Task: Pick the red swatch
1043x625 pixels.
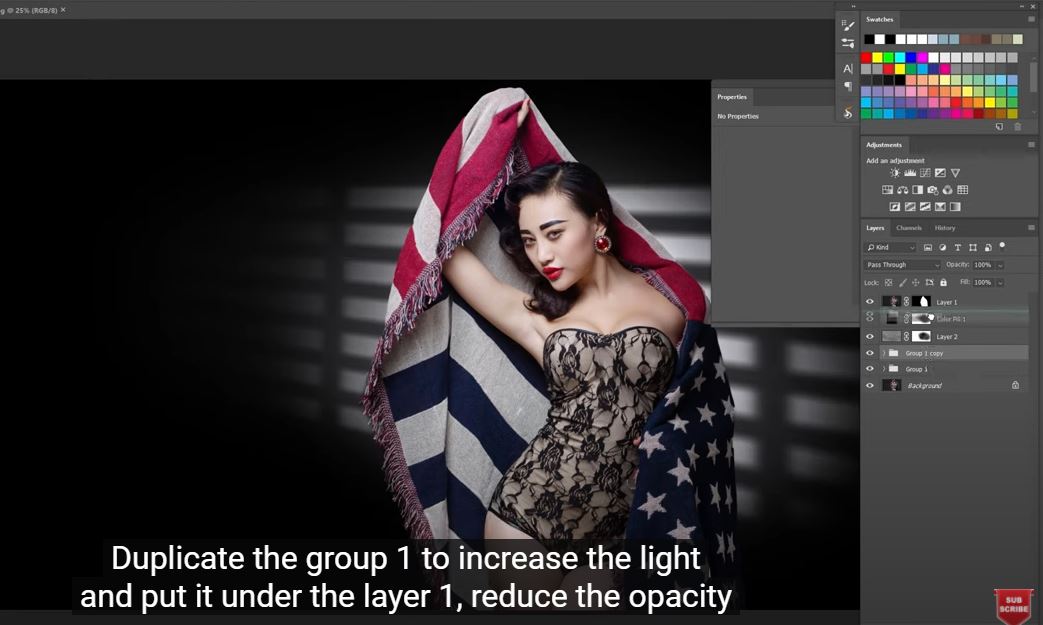Action: [x=866, y=58]
